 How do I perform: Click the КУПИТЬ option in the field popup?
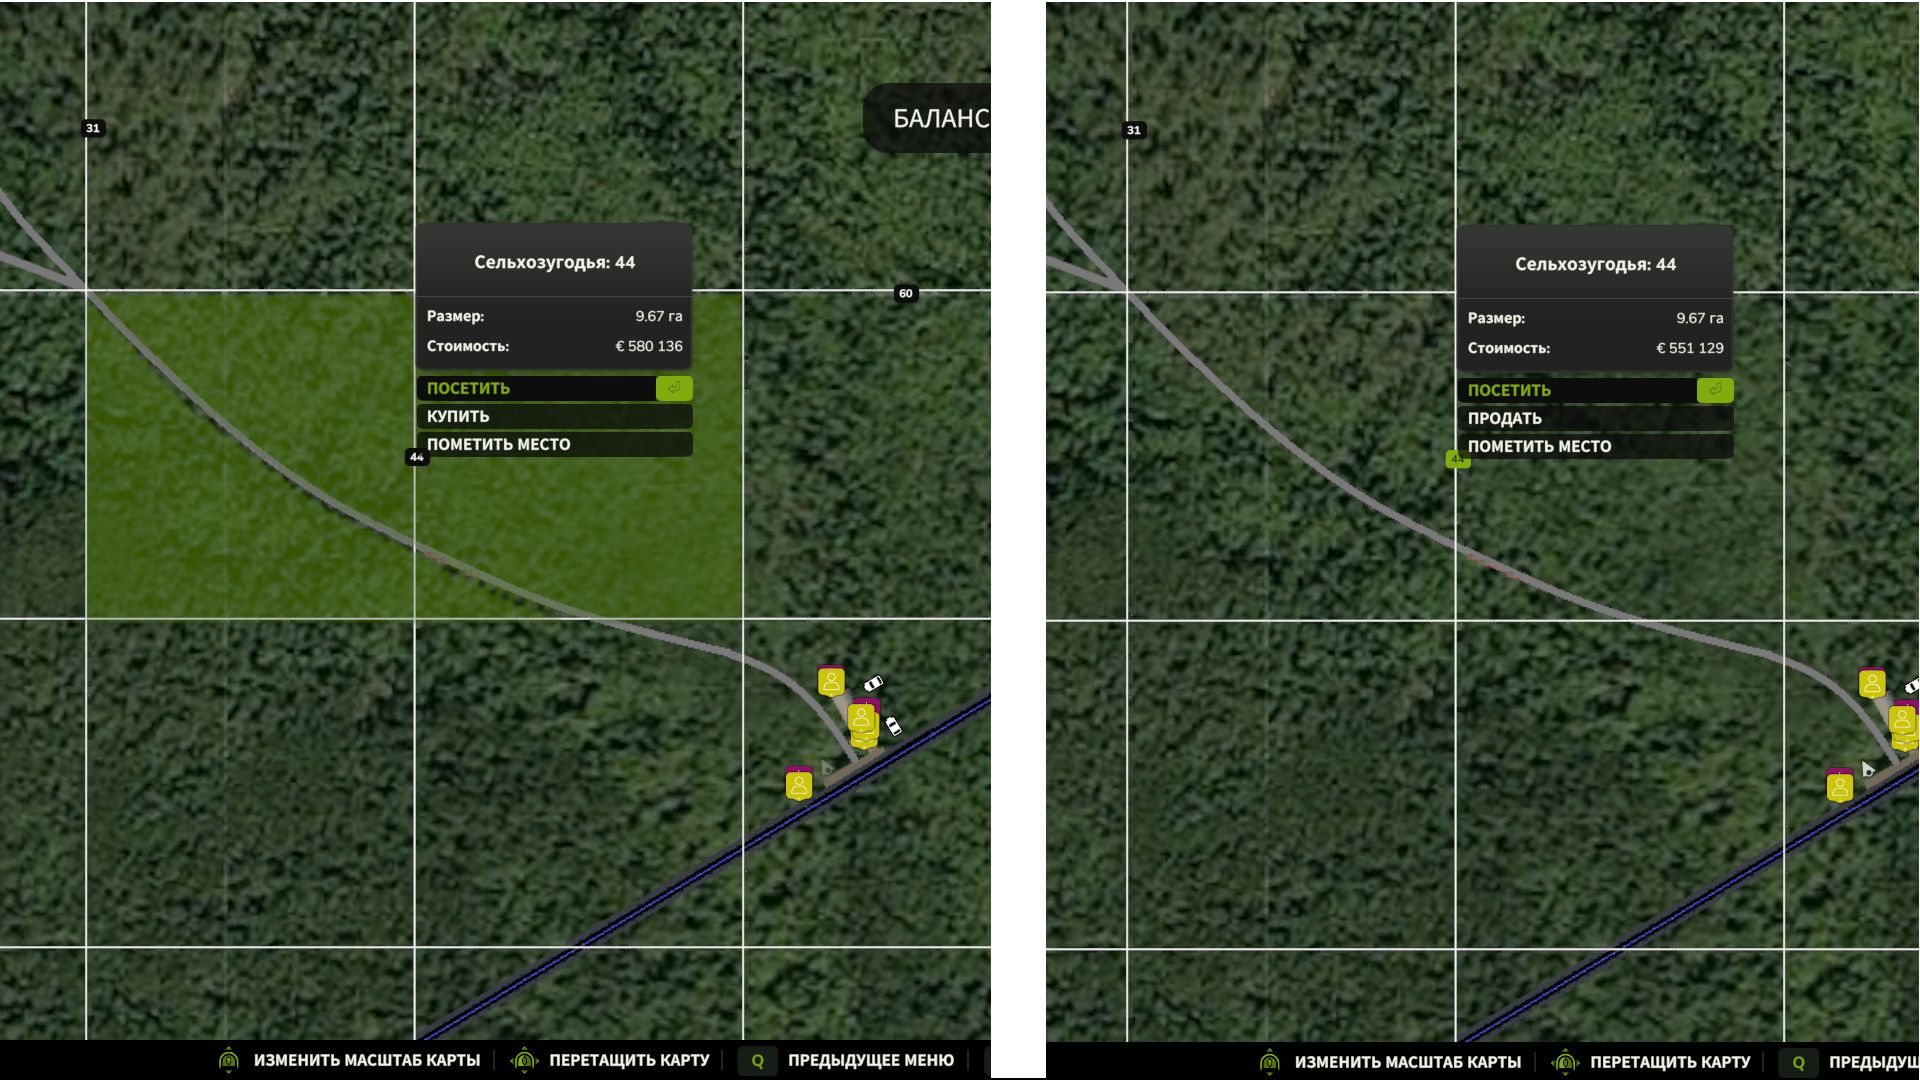pos(554,416)
